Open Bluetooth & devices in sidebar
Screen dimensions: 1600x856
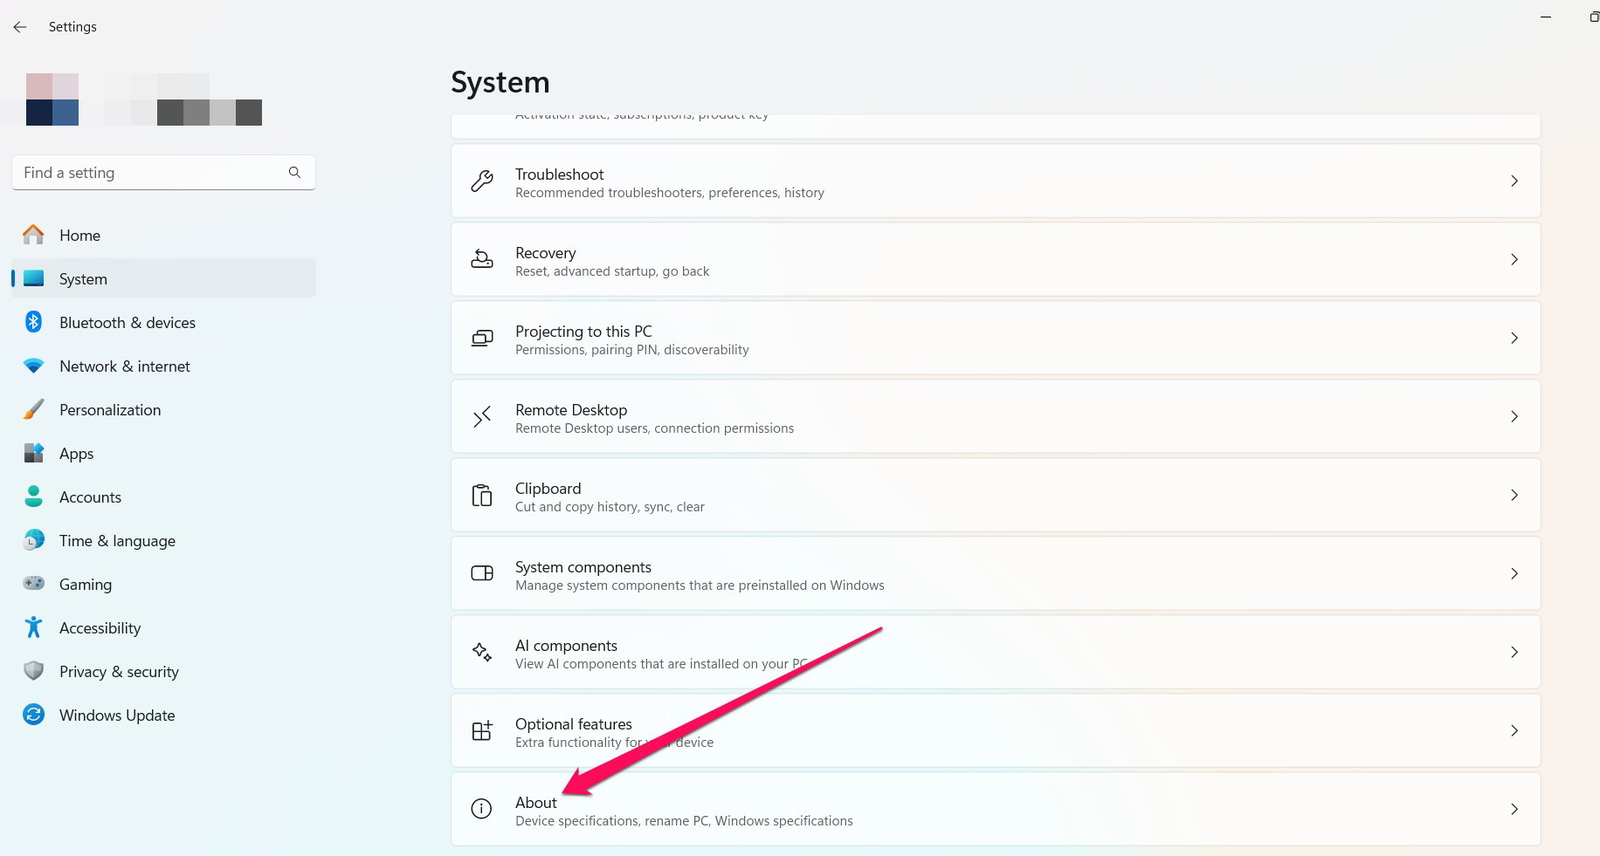(127, 322)
